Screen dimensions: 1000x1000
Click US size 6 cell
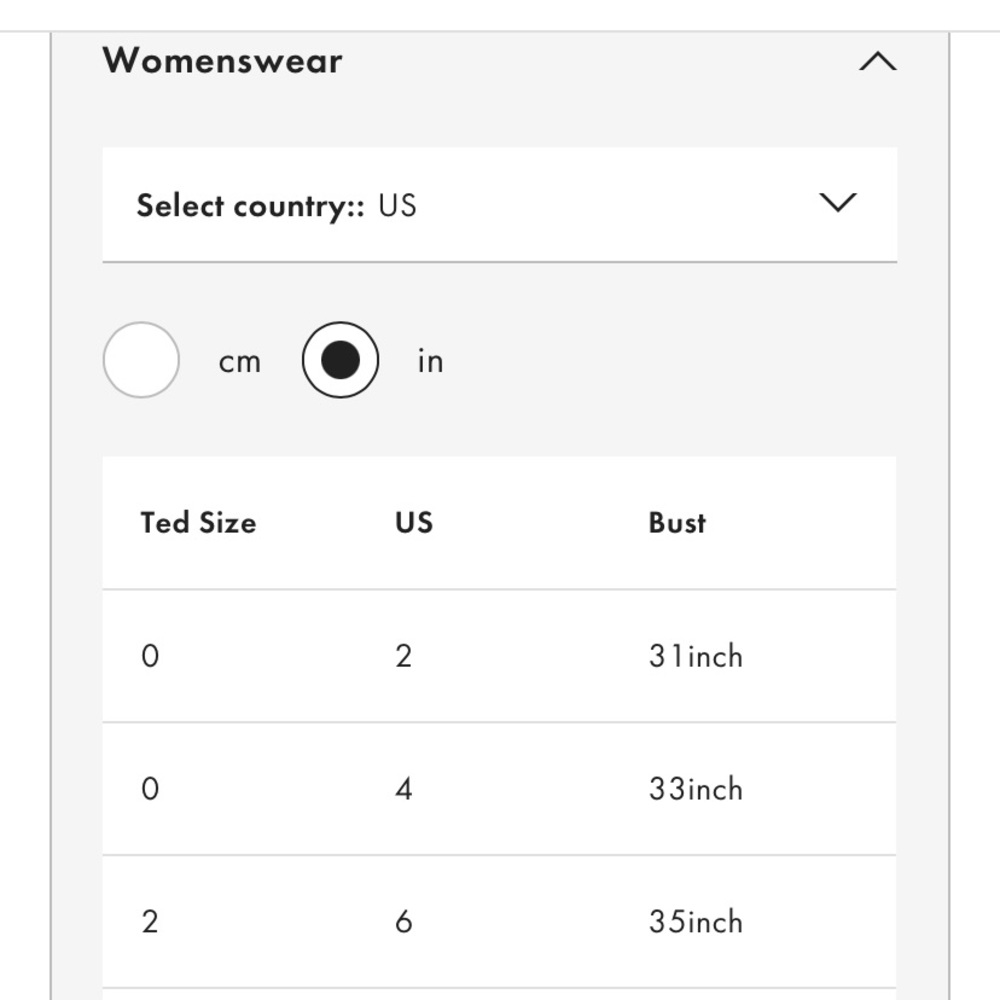point(404,922)
